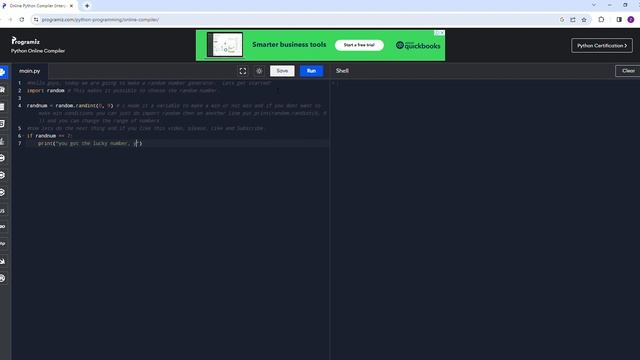Screen dimensions: 640x360
Task: Click the browser address bar URL
Action: [x=100, y=20]
